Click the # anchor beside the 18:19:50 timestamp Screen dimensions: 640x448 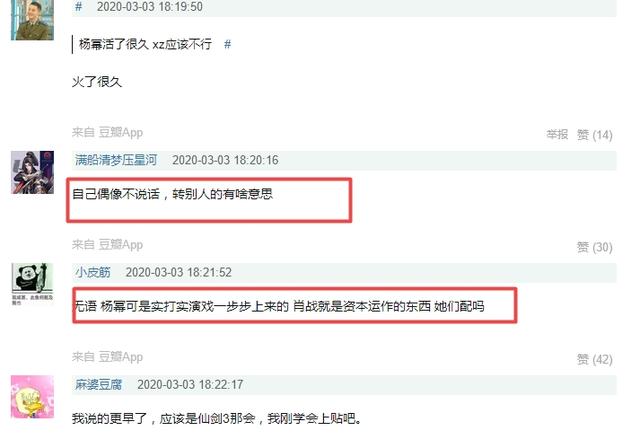pos(79,7)
